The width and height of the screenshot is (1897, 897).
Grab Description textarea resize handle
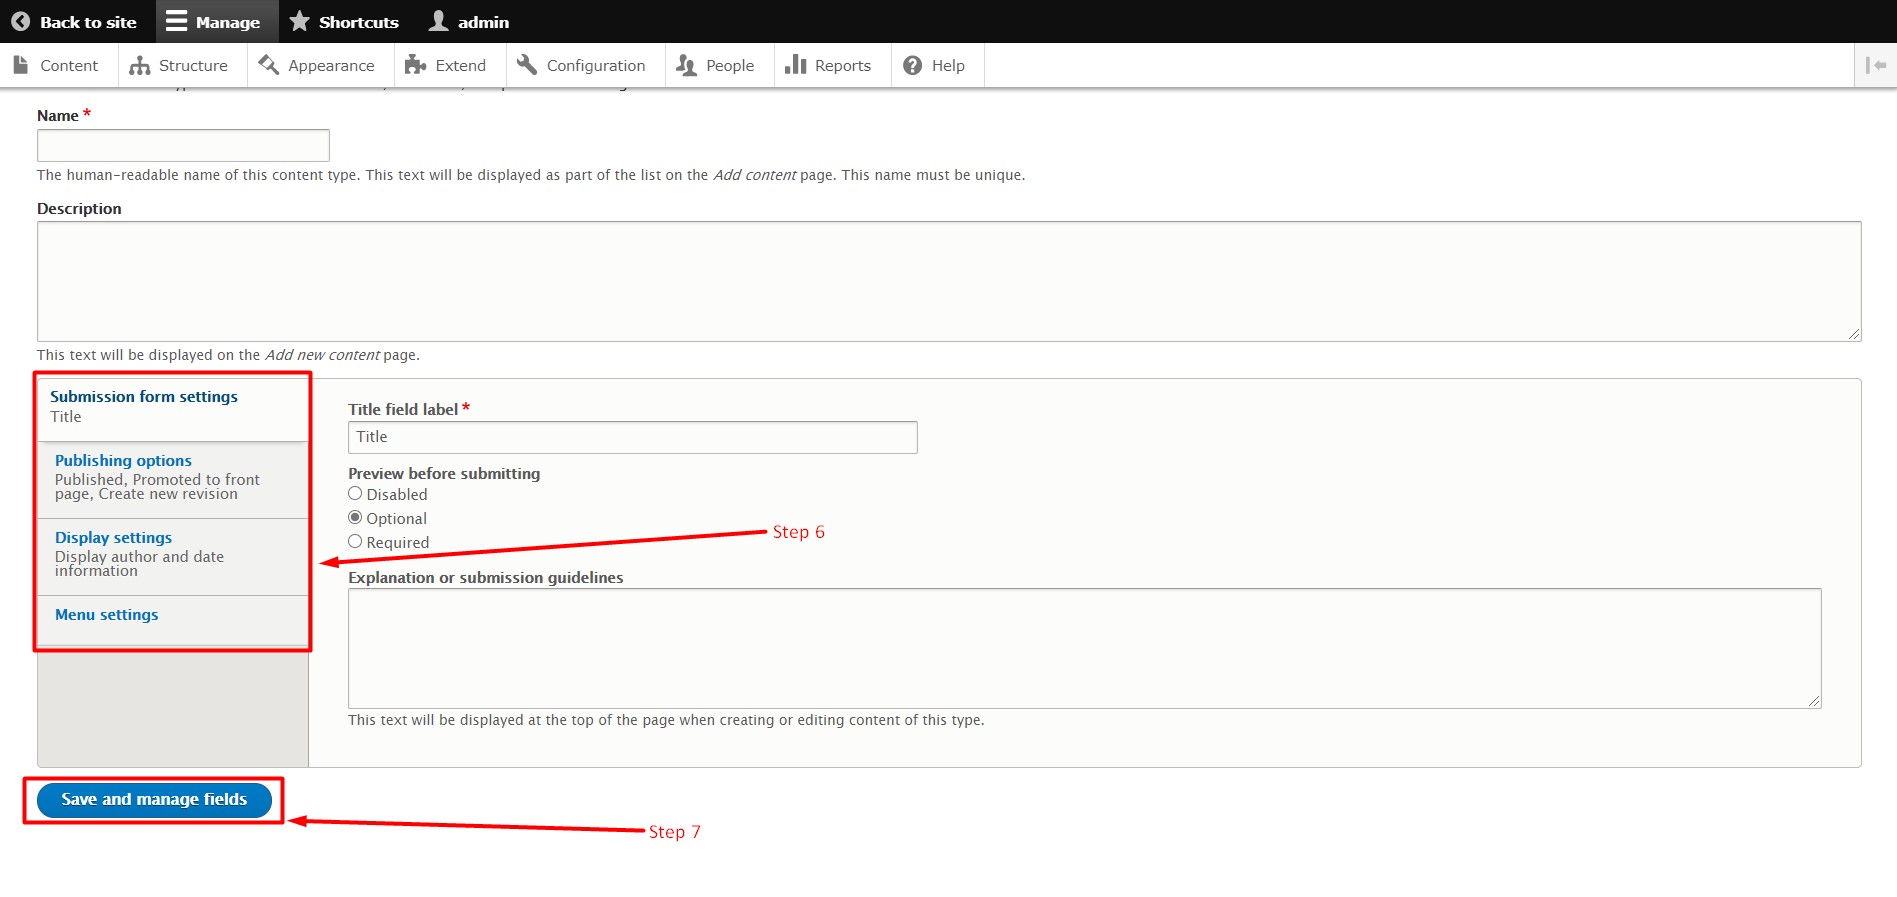click(x=1854, y=334)
